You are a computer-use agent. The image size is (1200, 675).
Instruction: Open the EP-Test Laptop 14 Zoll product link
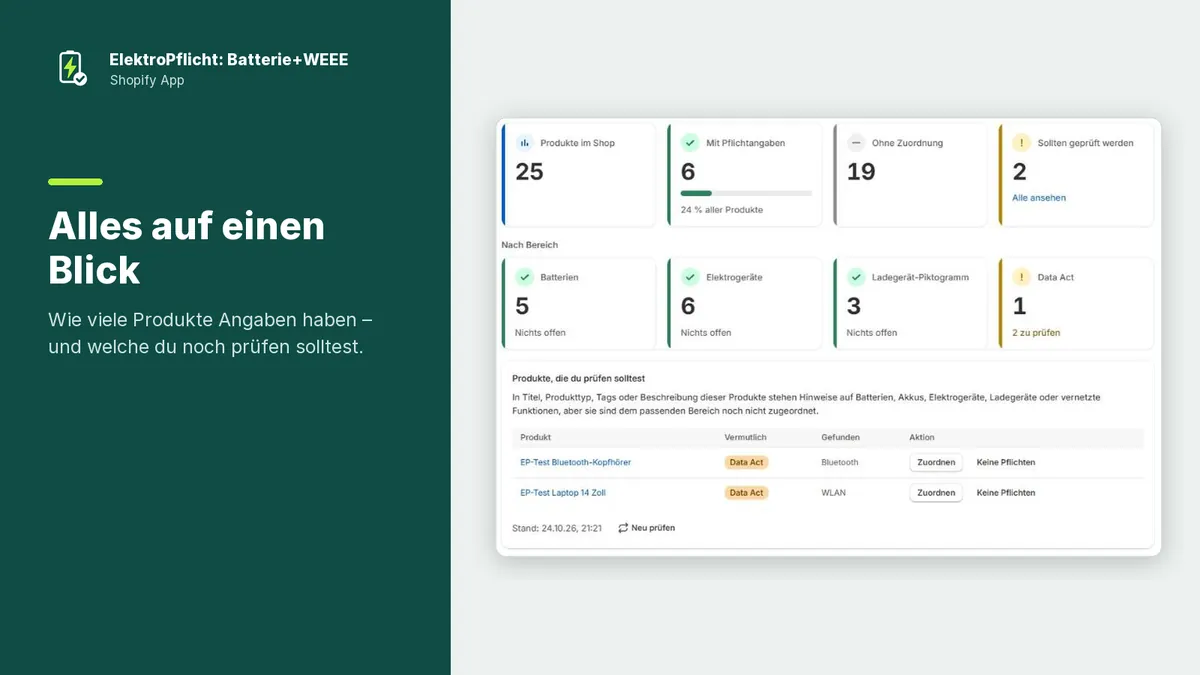click(563, 492)
